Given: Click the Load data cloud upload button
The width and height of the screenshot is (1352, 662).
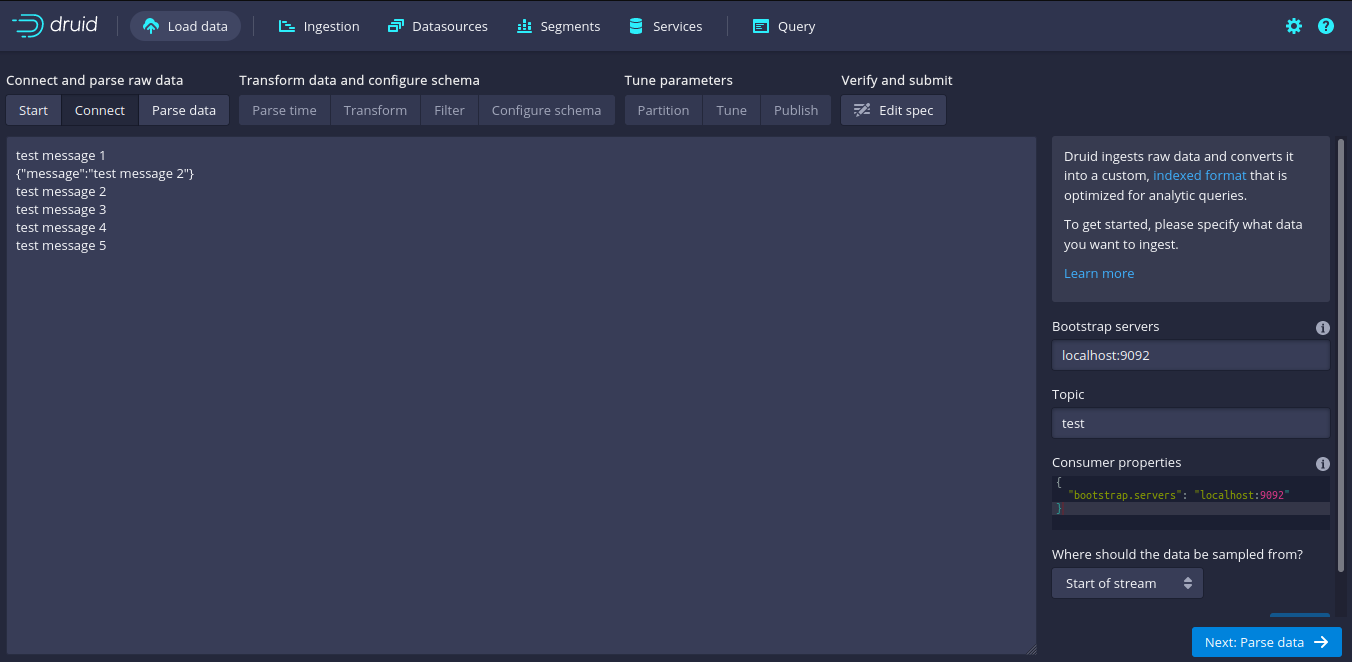Looking at the screenshot, I should (186, 26).
